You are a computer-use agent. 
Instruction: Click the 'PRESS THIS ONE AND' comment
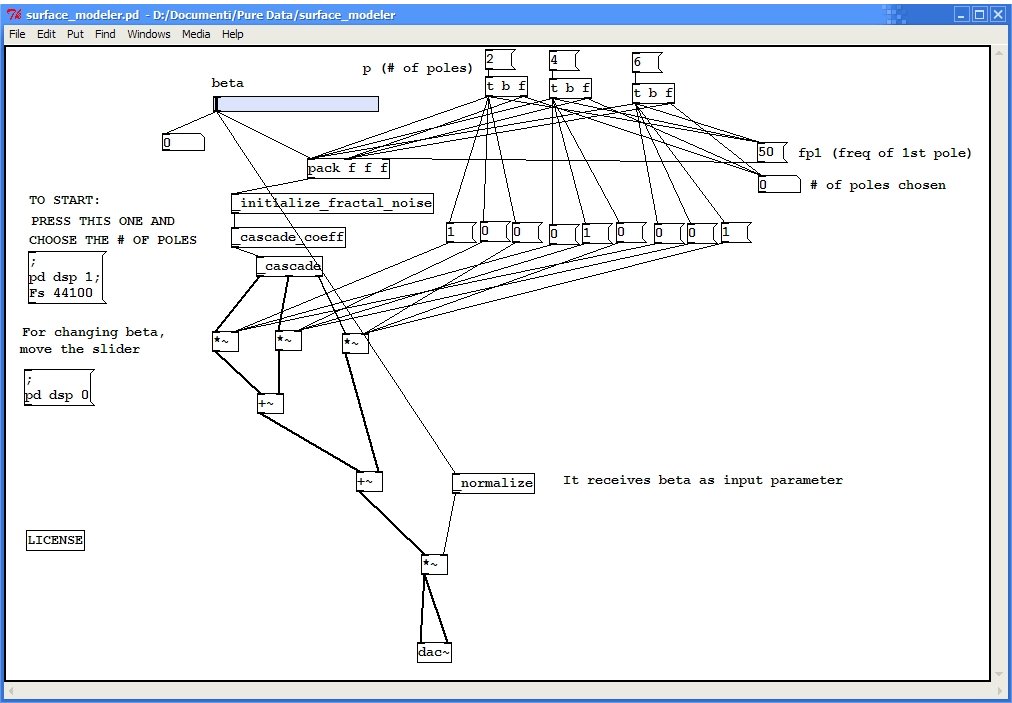103,221
